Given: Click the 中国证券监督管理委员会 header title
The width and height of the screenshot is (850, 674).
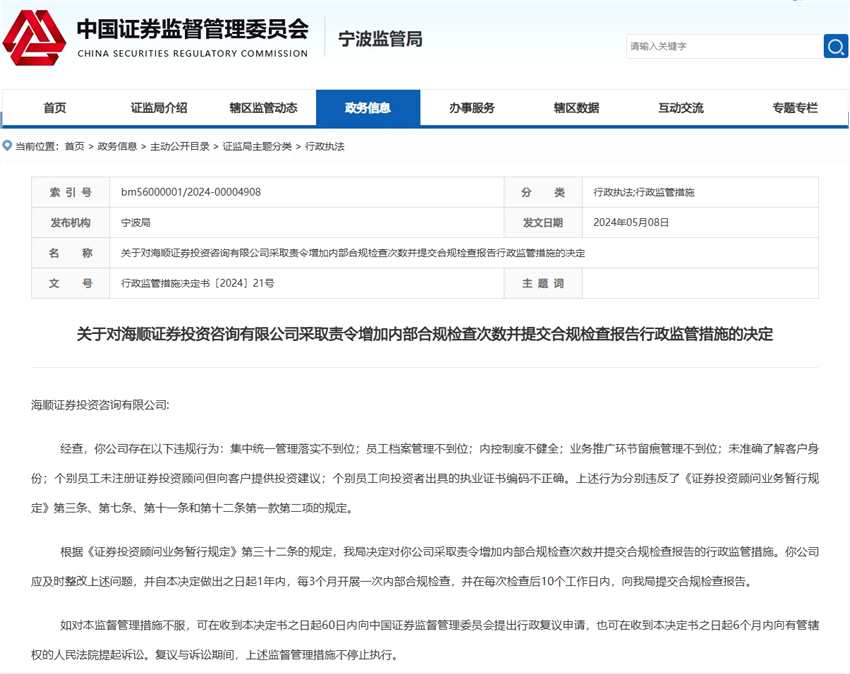Looking at the screenshot, I should (192, 29).
